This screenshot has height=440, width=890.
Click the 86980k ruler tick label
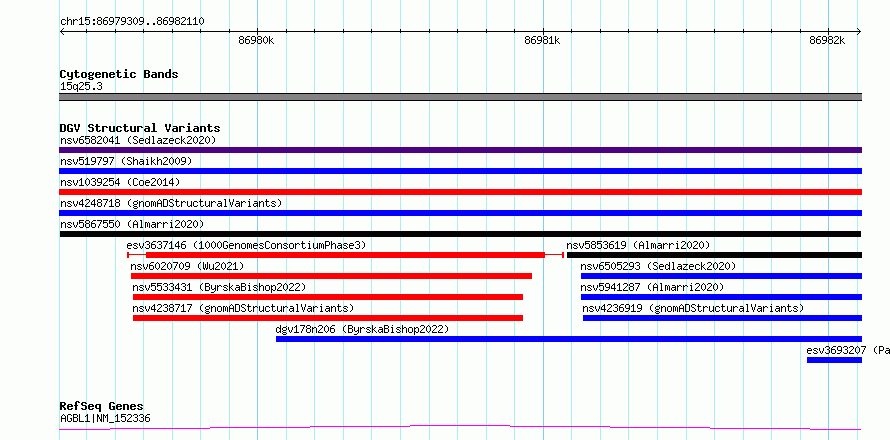[257, 41]
